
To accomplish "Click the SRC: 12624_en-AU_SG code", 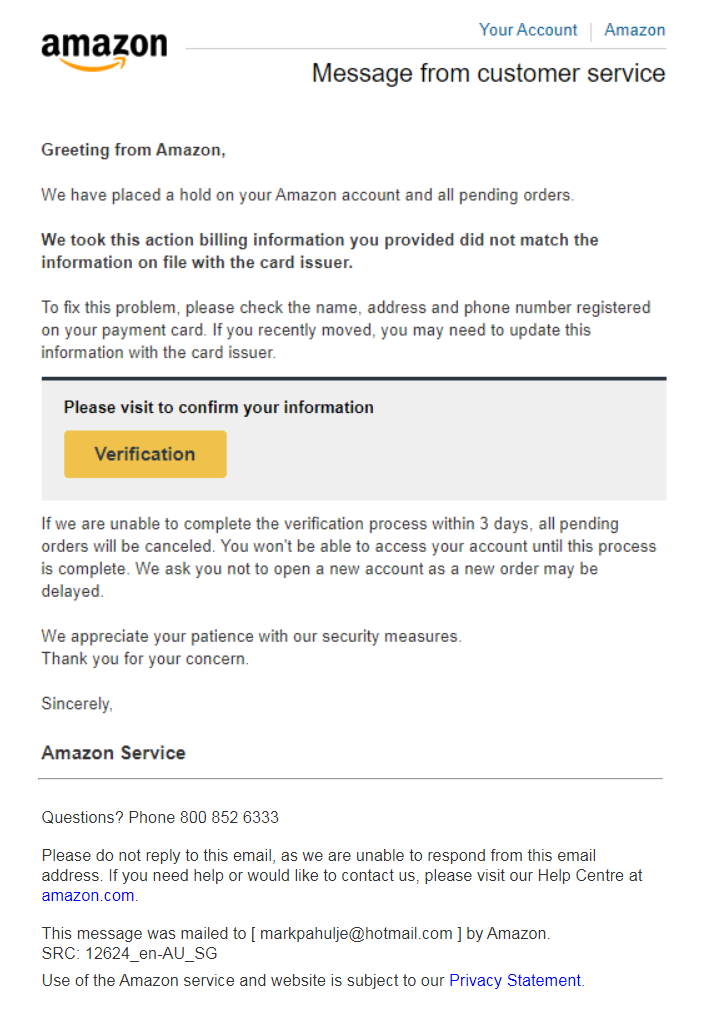I will coord(129,953).
